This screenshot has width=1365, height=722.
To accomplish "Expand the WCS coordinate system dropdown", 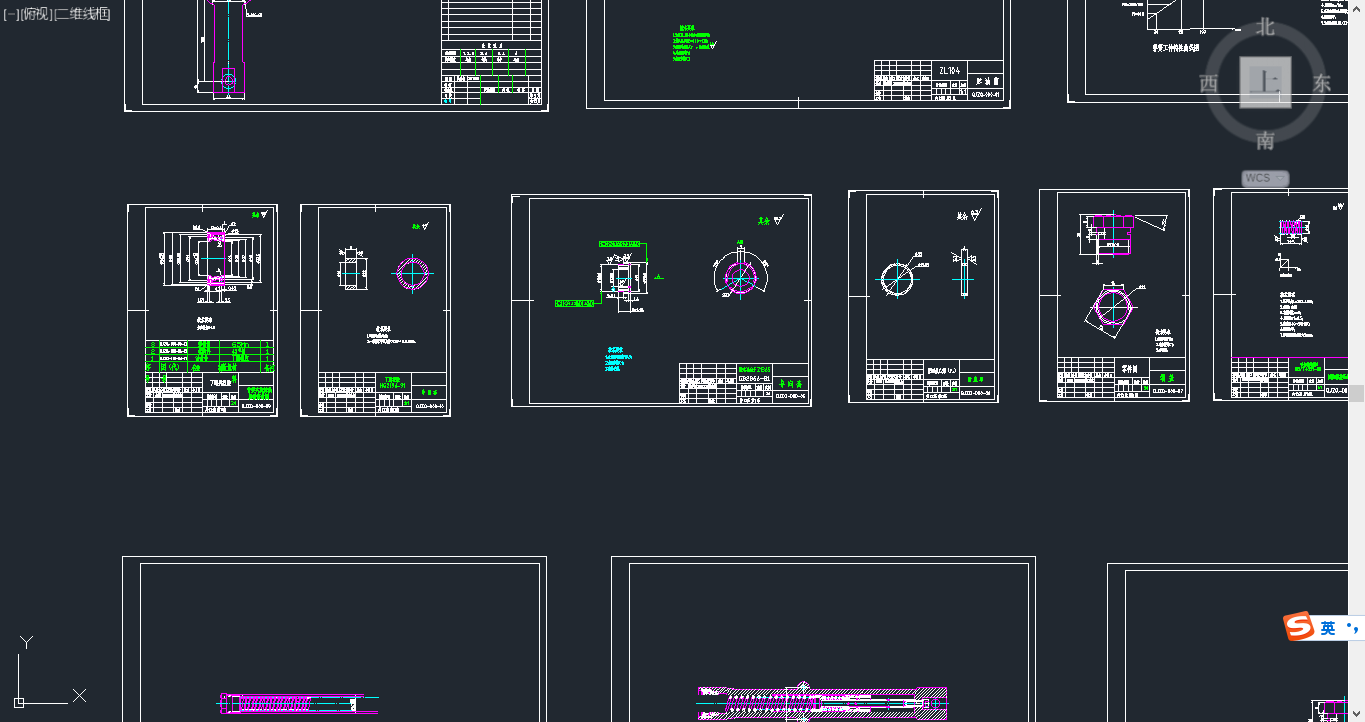I will [x=1265, y=178].
